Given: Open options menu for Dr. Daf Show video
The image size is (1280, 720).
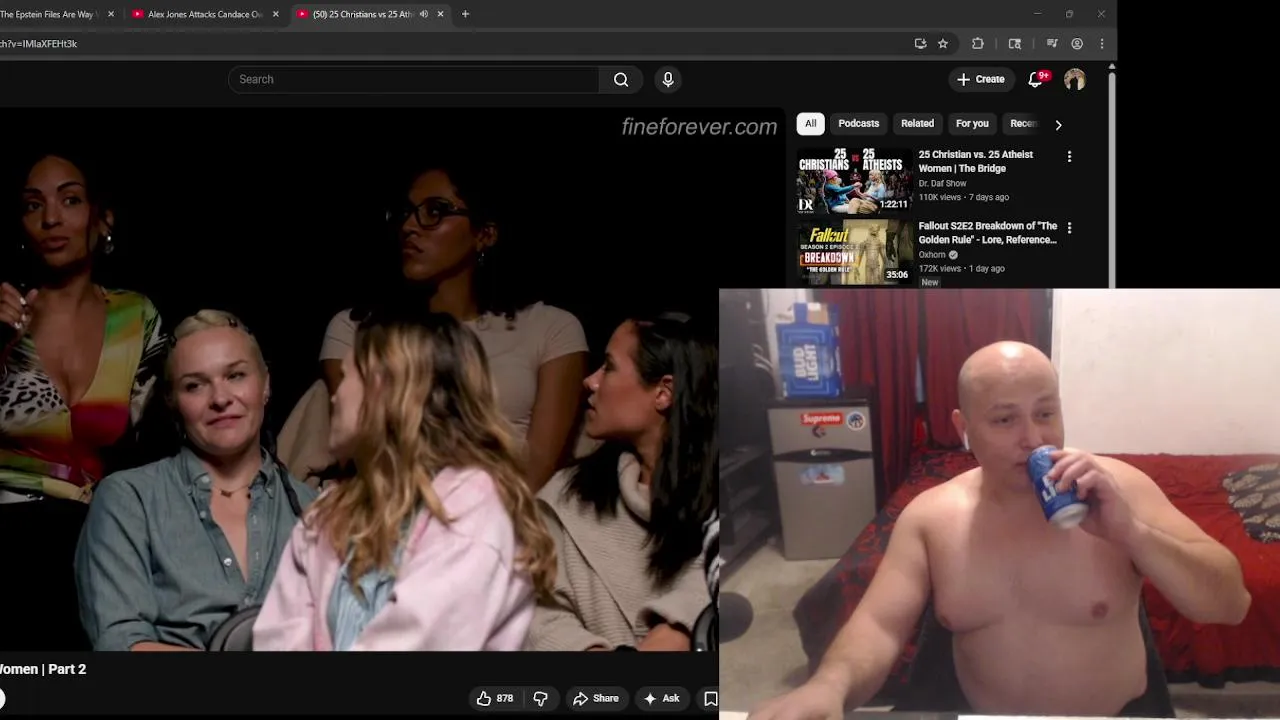Looking at the screenshot, I should 1069,157.
